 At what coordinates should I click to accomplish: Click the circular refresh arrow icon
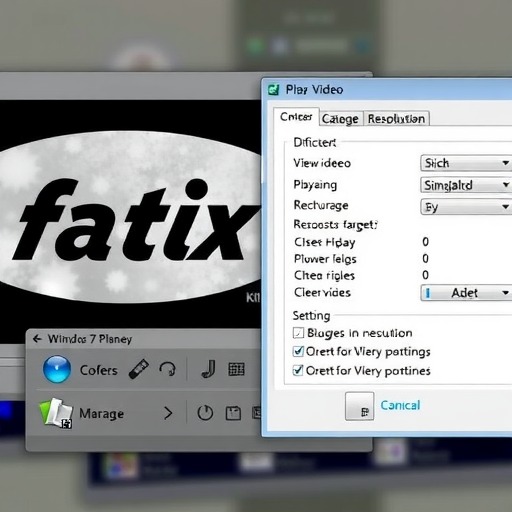coord(167,369)
